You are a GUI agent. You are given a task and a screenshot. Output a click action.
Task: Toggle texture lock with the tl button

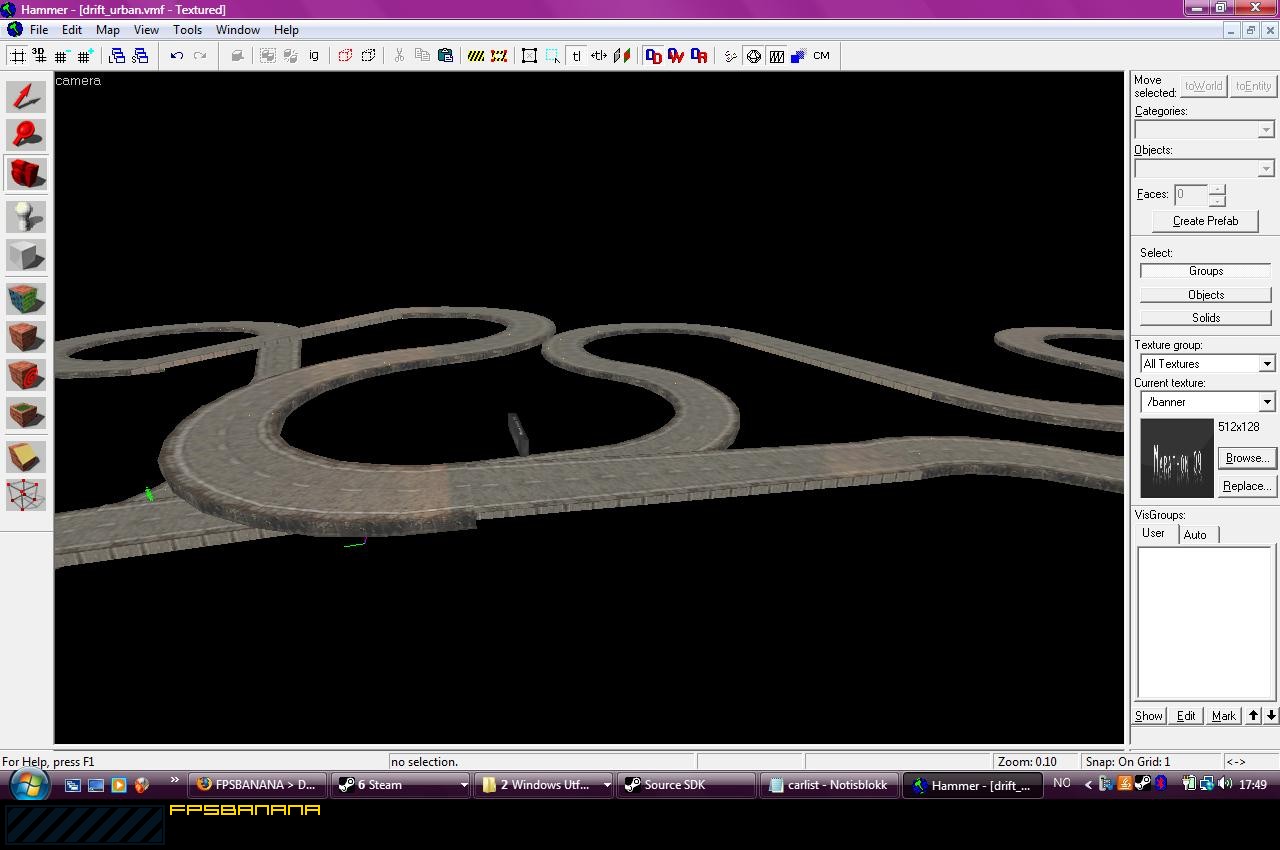(576, 56)
